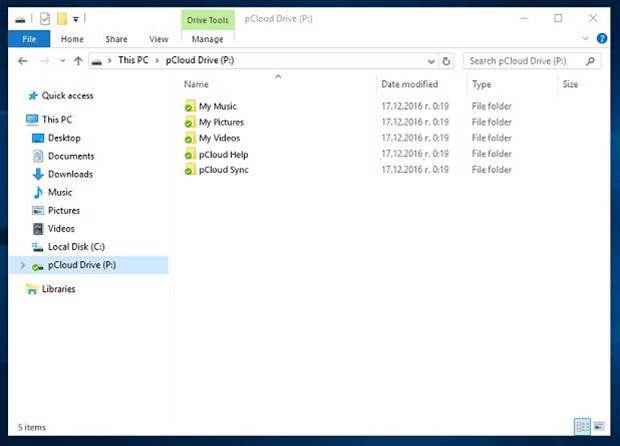620x446 pixels.
Task: Click the drive icon in the address bar
Action: (x=96, y=61)
